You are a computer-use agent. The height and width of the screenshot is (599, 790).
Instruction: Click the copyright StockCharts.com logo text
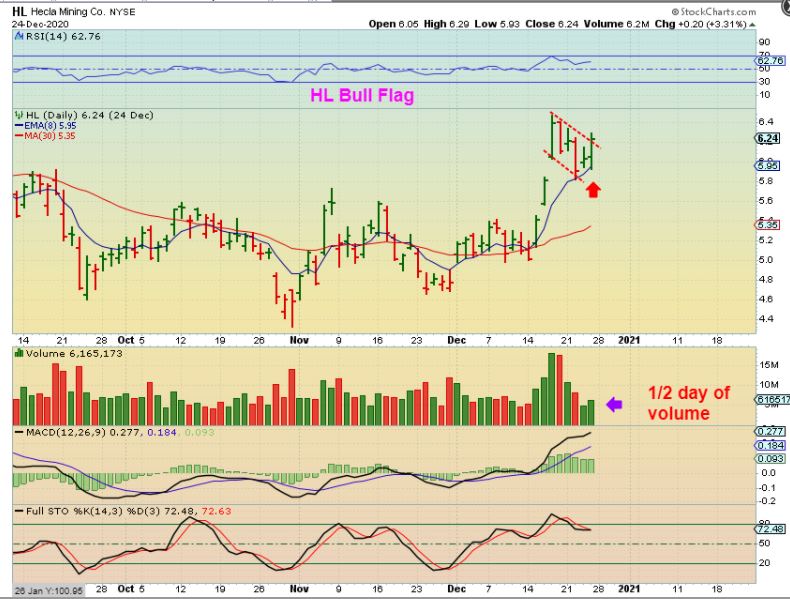coord(713,12)
